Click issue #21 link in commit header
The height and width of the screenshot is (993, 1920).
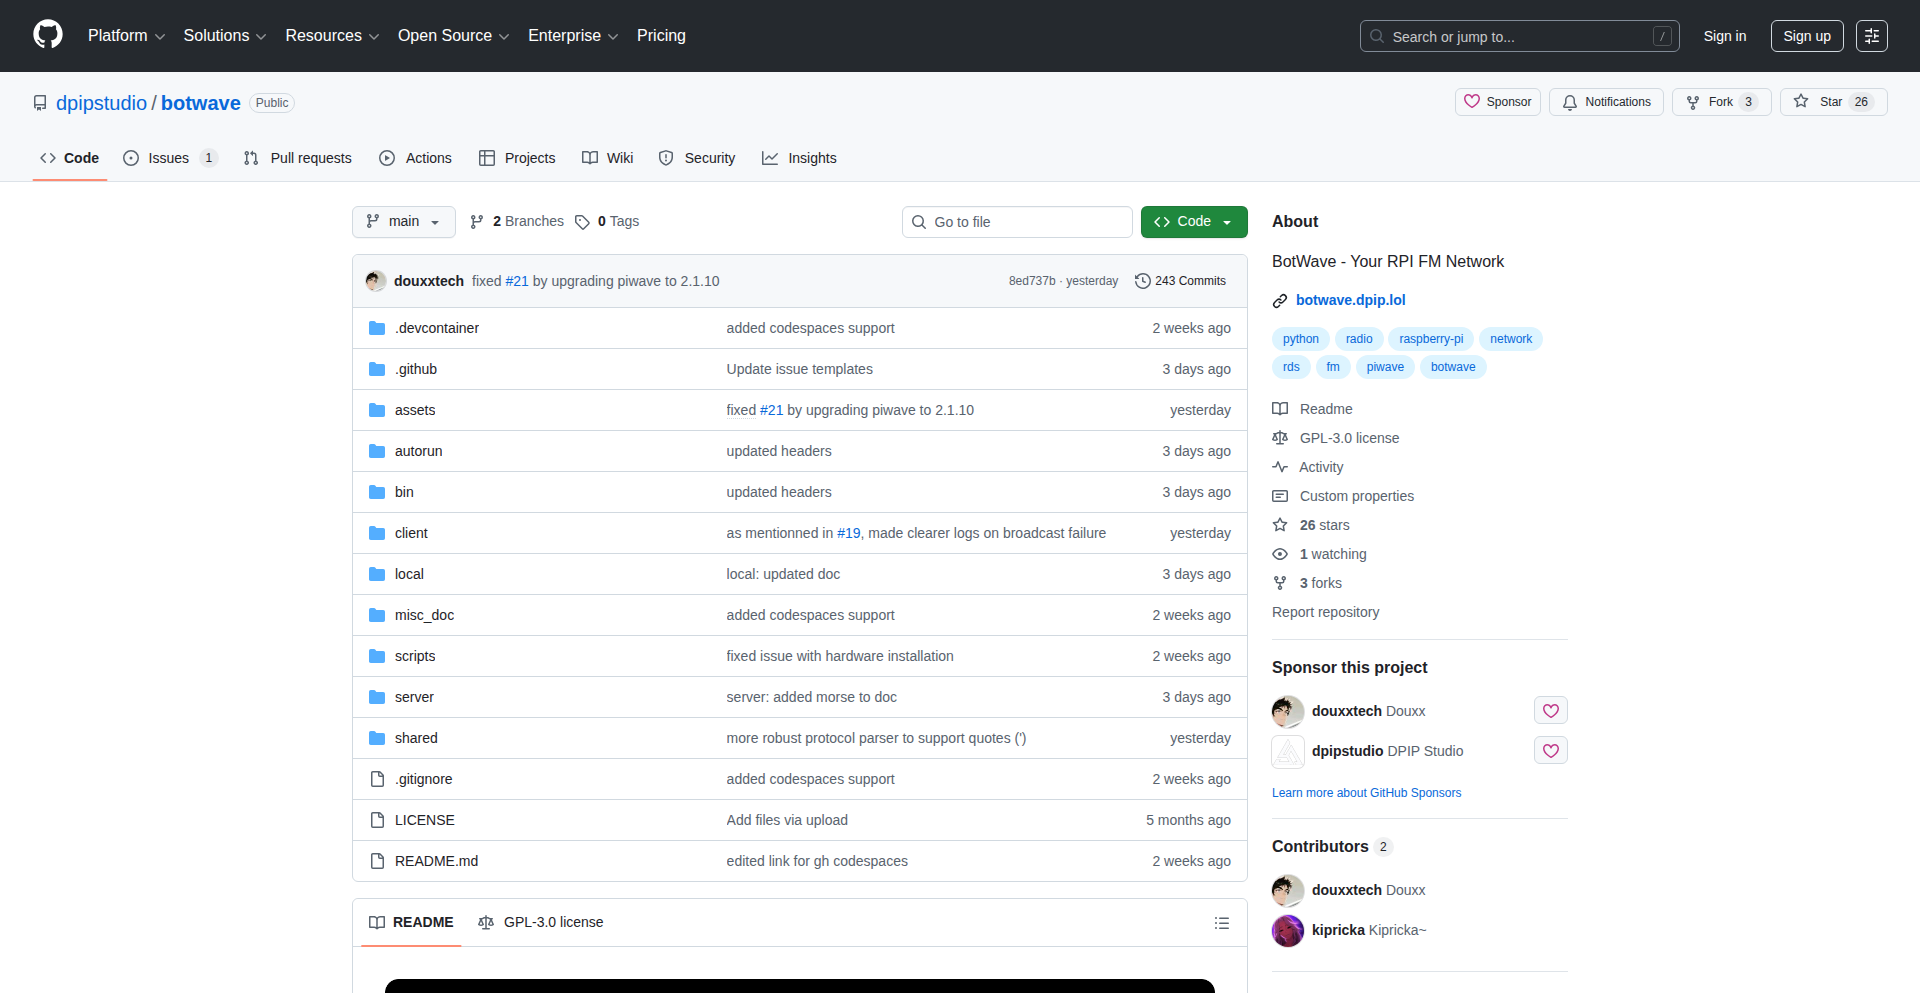517,281
